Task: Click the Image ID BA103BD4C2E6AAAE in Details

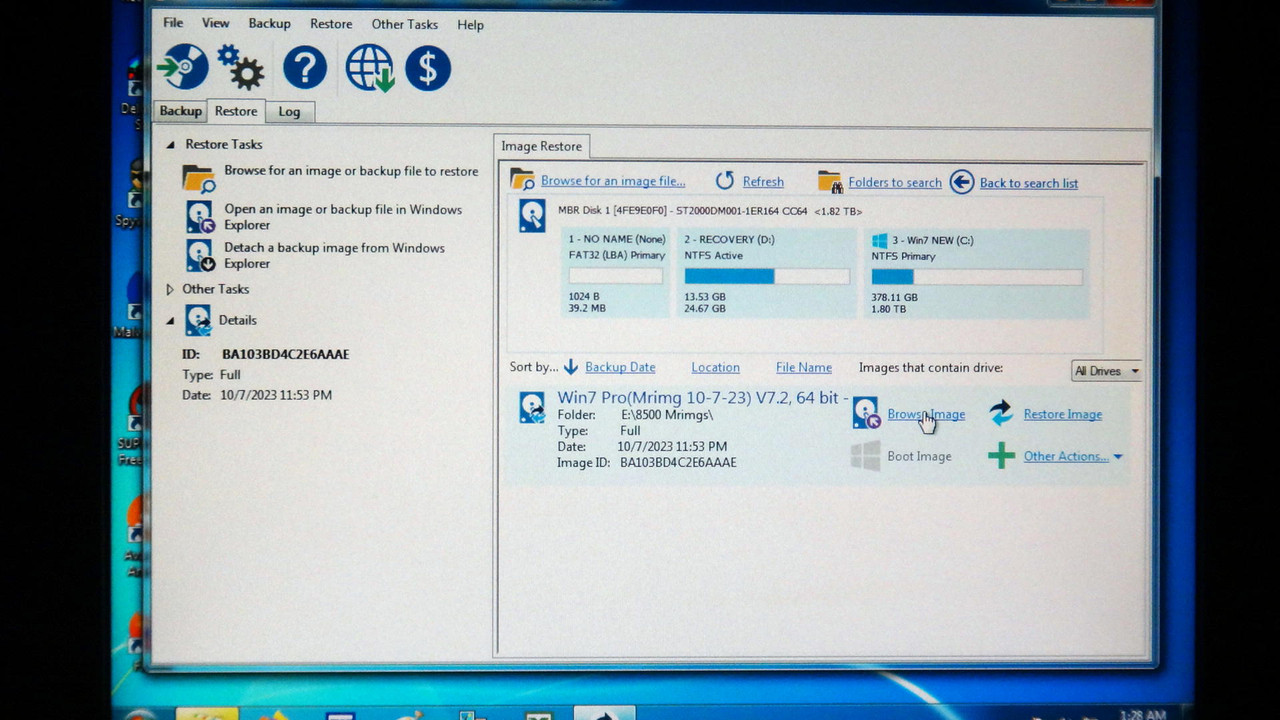Action: click(x=285, y=354)
